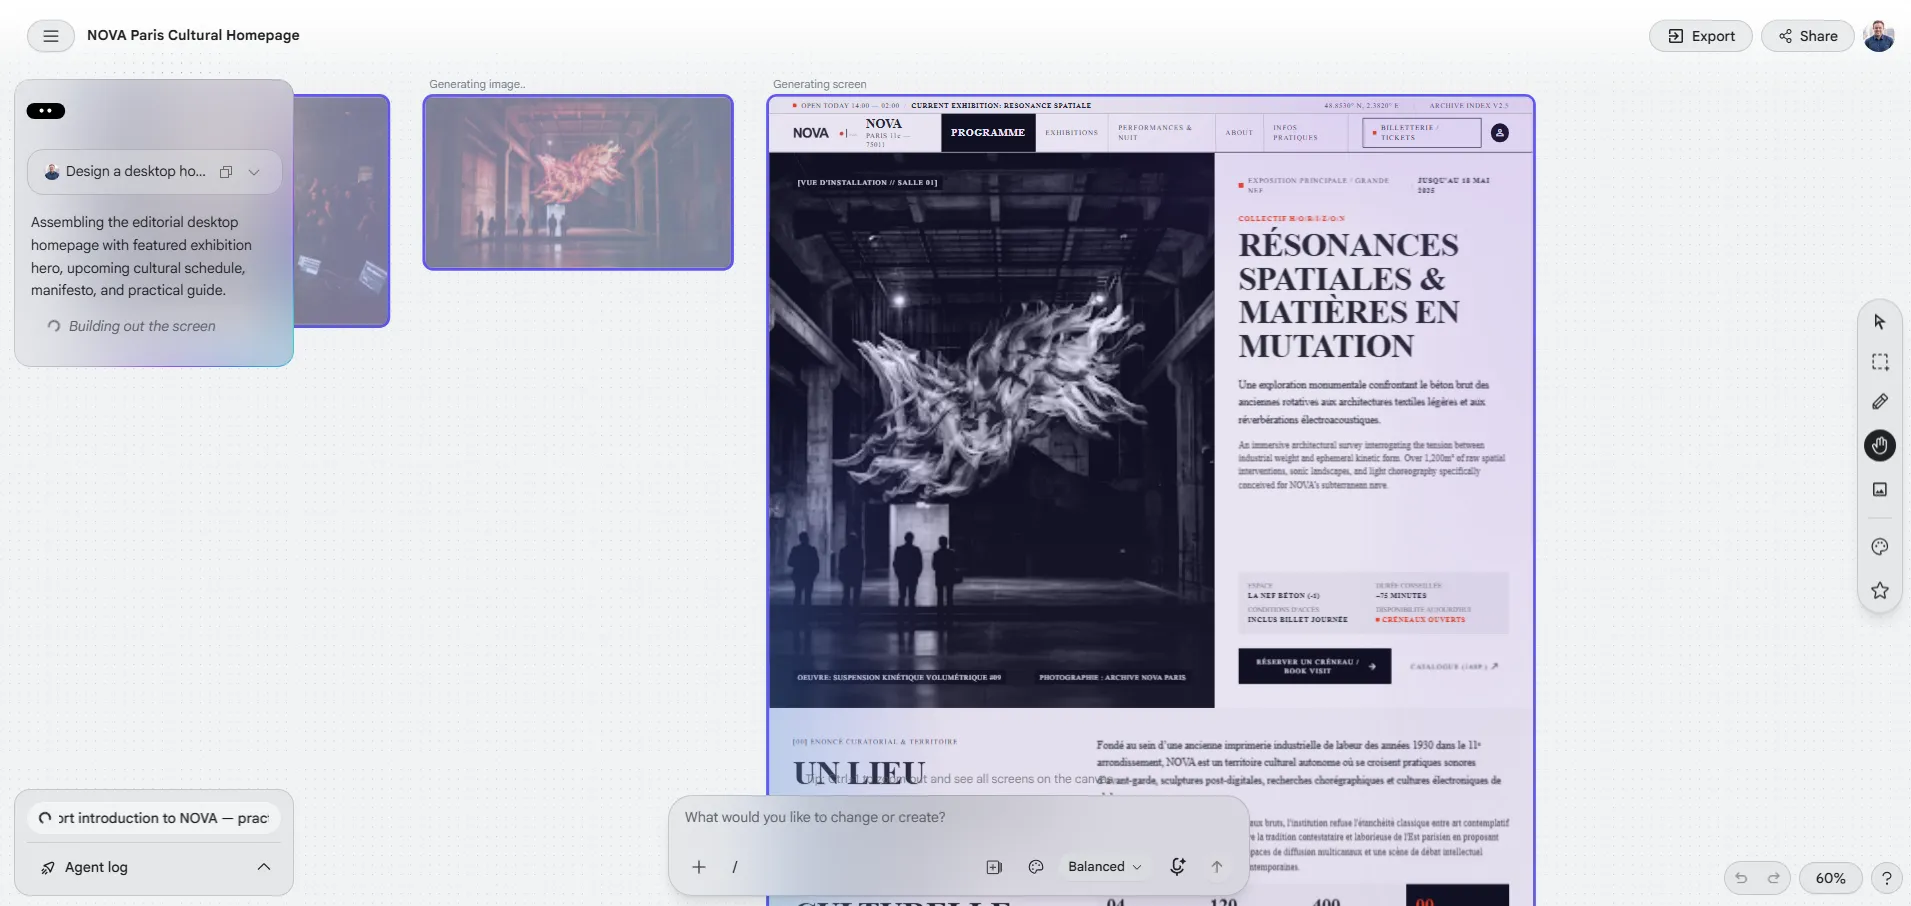The height and width of the screenshot is (906, 1911).
Task: Click the Export button
Action: pos(1701,36)
